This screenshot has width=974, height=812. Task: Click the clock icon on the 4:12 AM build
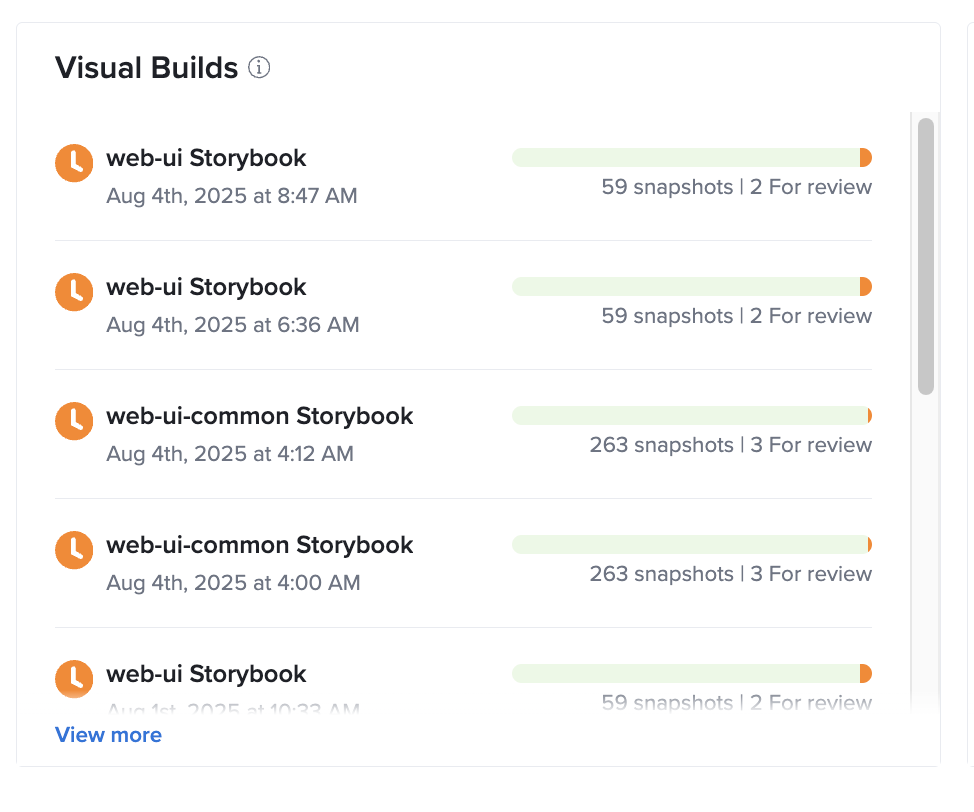(x=73, y=421)
